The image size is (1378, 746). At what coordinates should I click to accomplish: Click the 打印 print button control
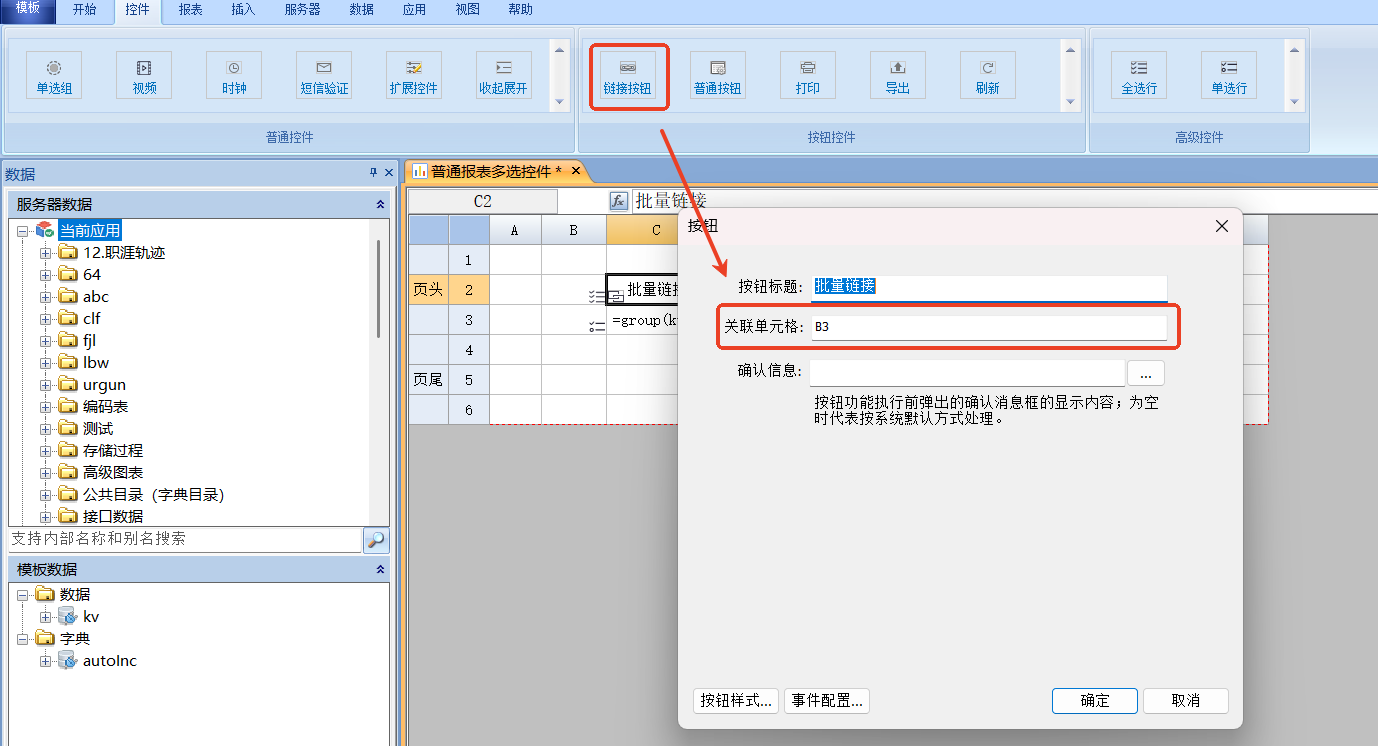click(x=808, y=76)
